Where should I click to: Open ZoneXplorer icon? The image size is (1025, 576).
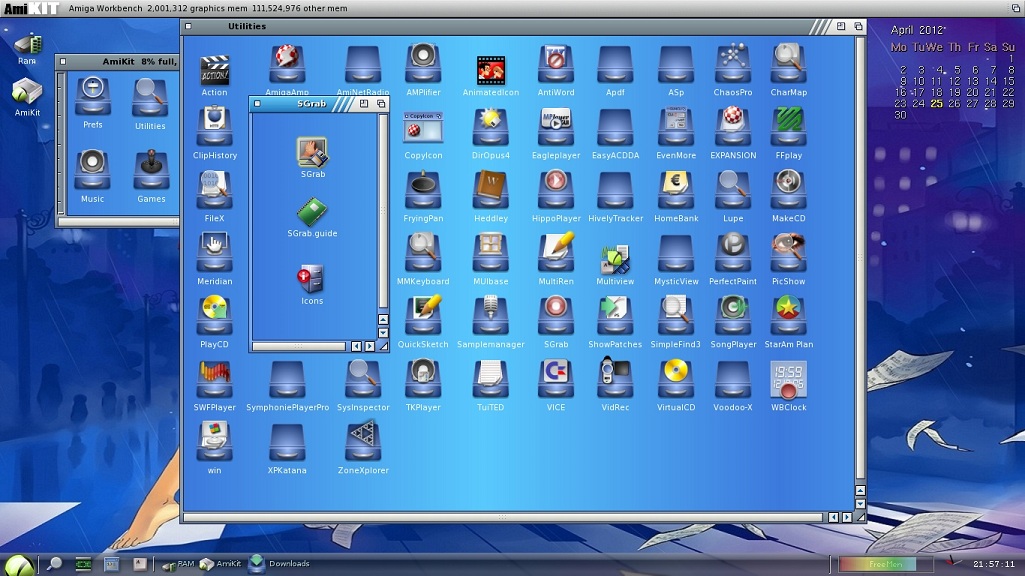[363, 441]
